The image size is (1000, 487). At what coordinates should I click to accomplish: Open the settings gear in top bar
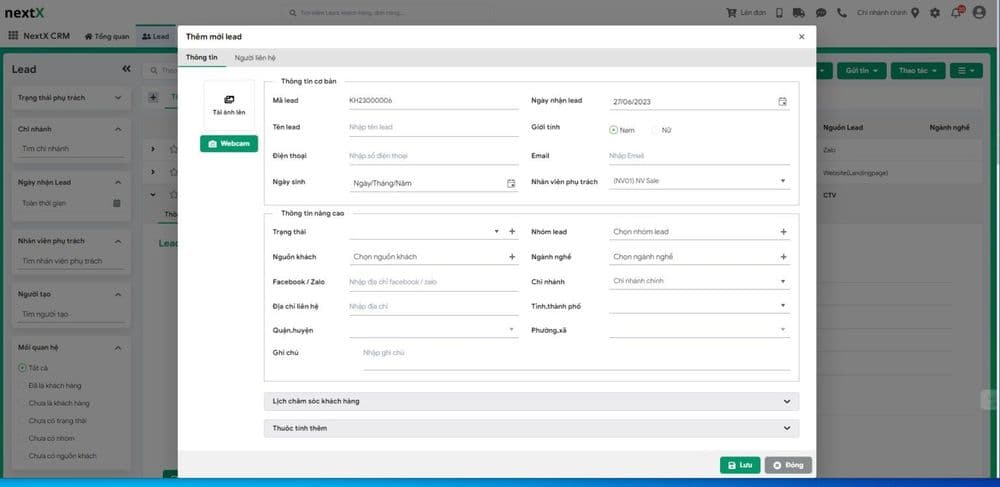935,13
